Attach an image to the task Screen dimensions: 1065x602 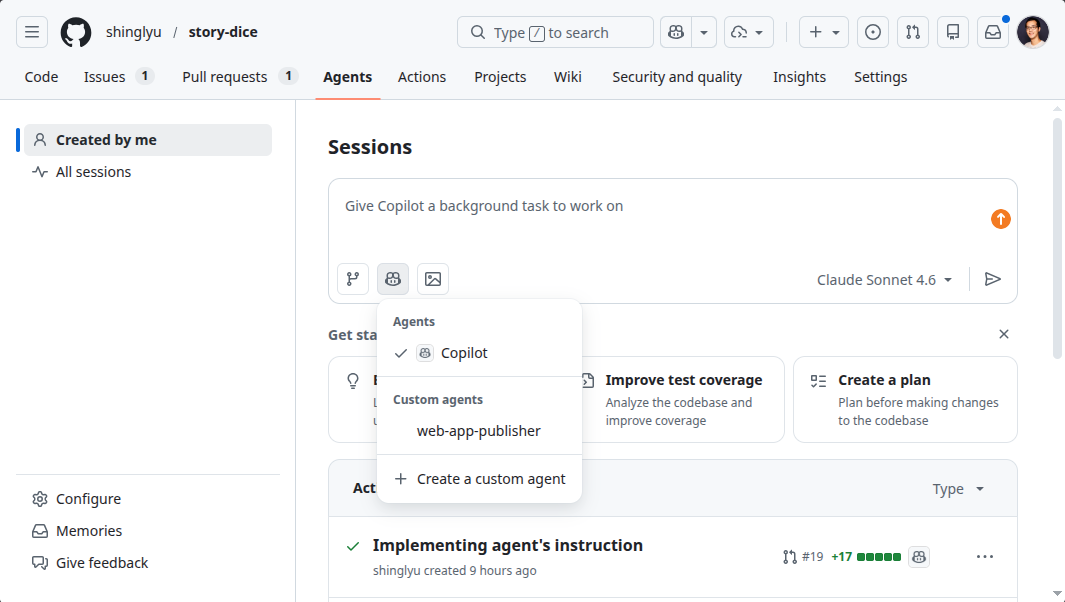[x=433, y=279]
